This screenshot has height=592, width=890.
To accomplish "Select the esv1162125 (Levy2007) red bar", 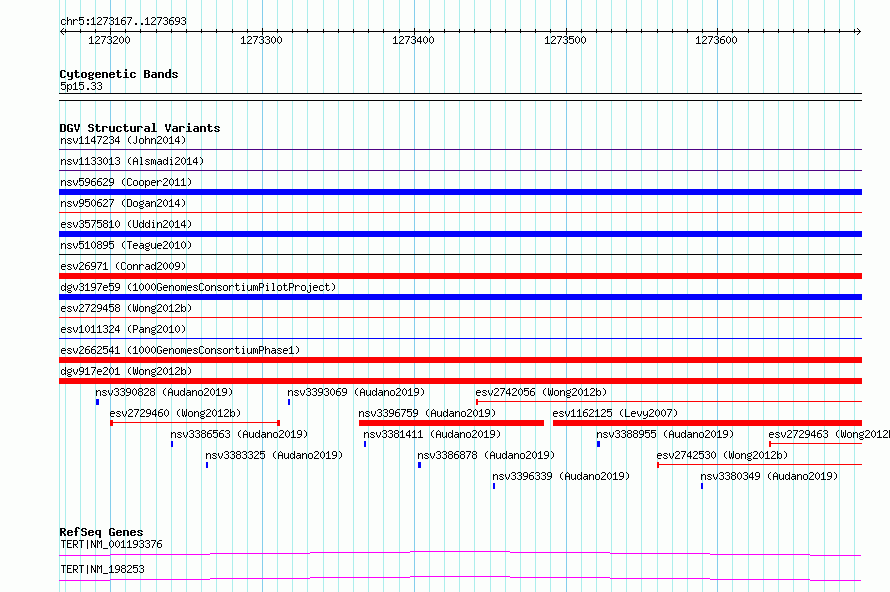I will 707,423.
